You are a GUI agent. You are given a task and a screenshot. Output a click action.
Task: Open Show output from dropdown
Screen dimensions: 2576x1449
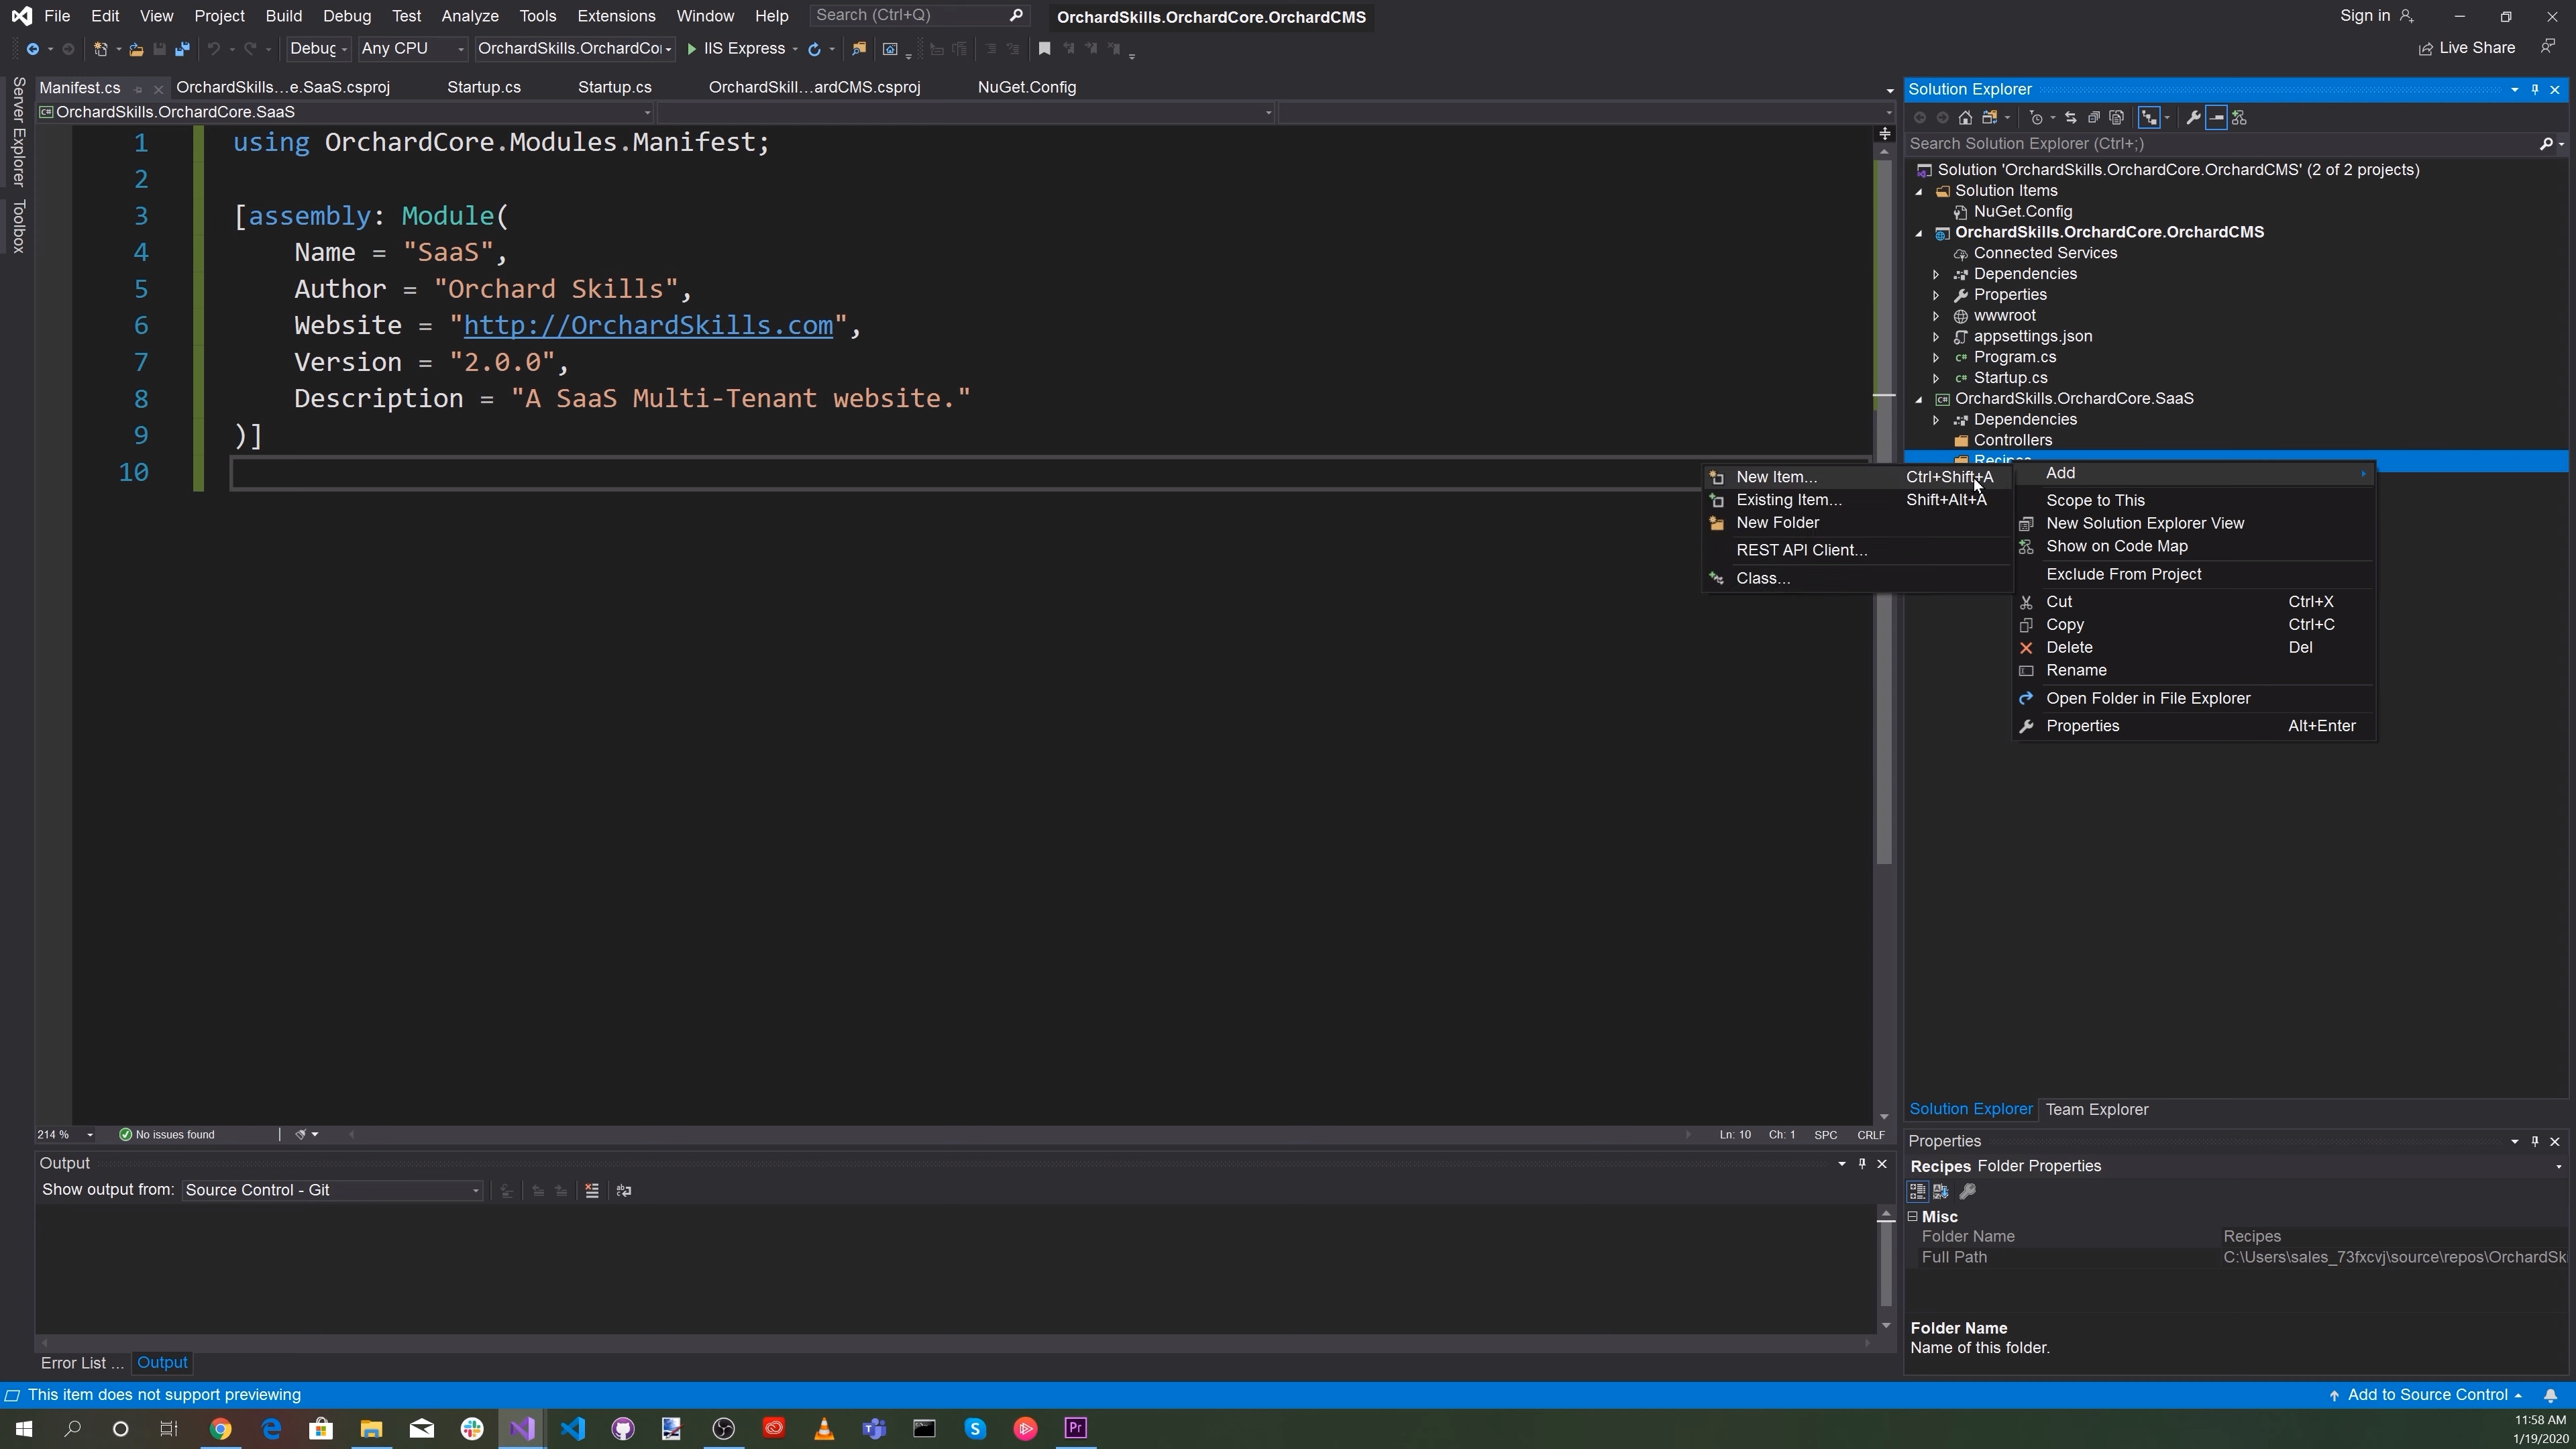(x=332, y=1191)
